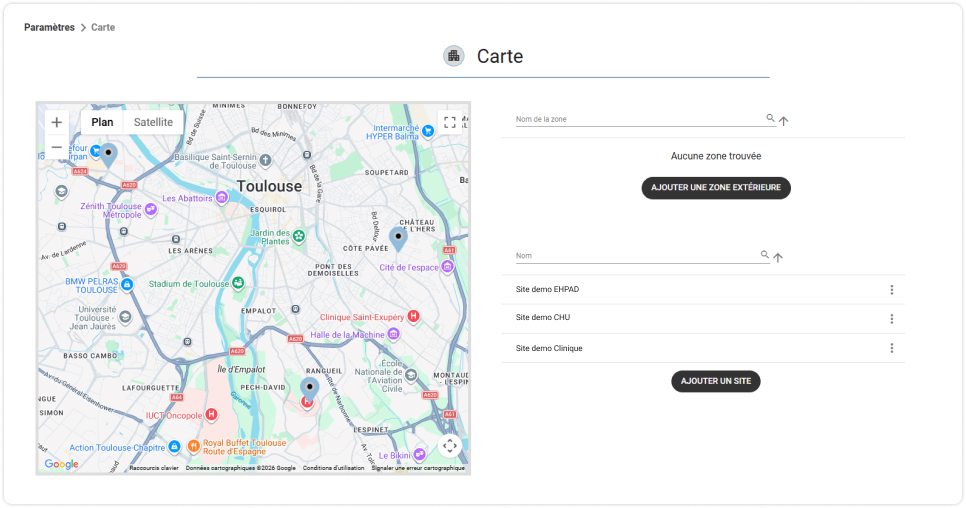
Task: Open Raccourcis clavier map link
Action: (x=154, y=468)
